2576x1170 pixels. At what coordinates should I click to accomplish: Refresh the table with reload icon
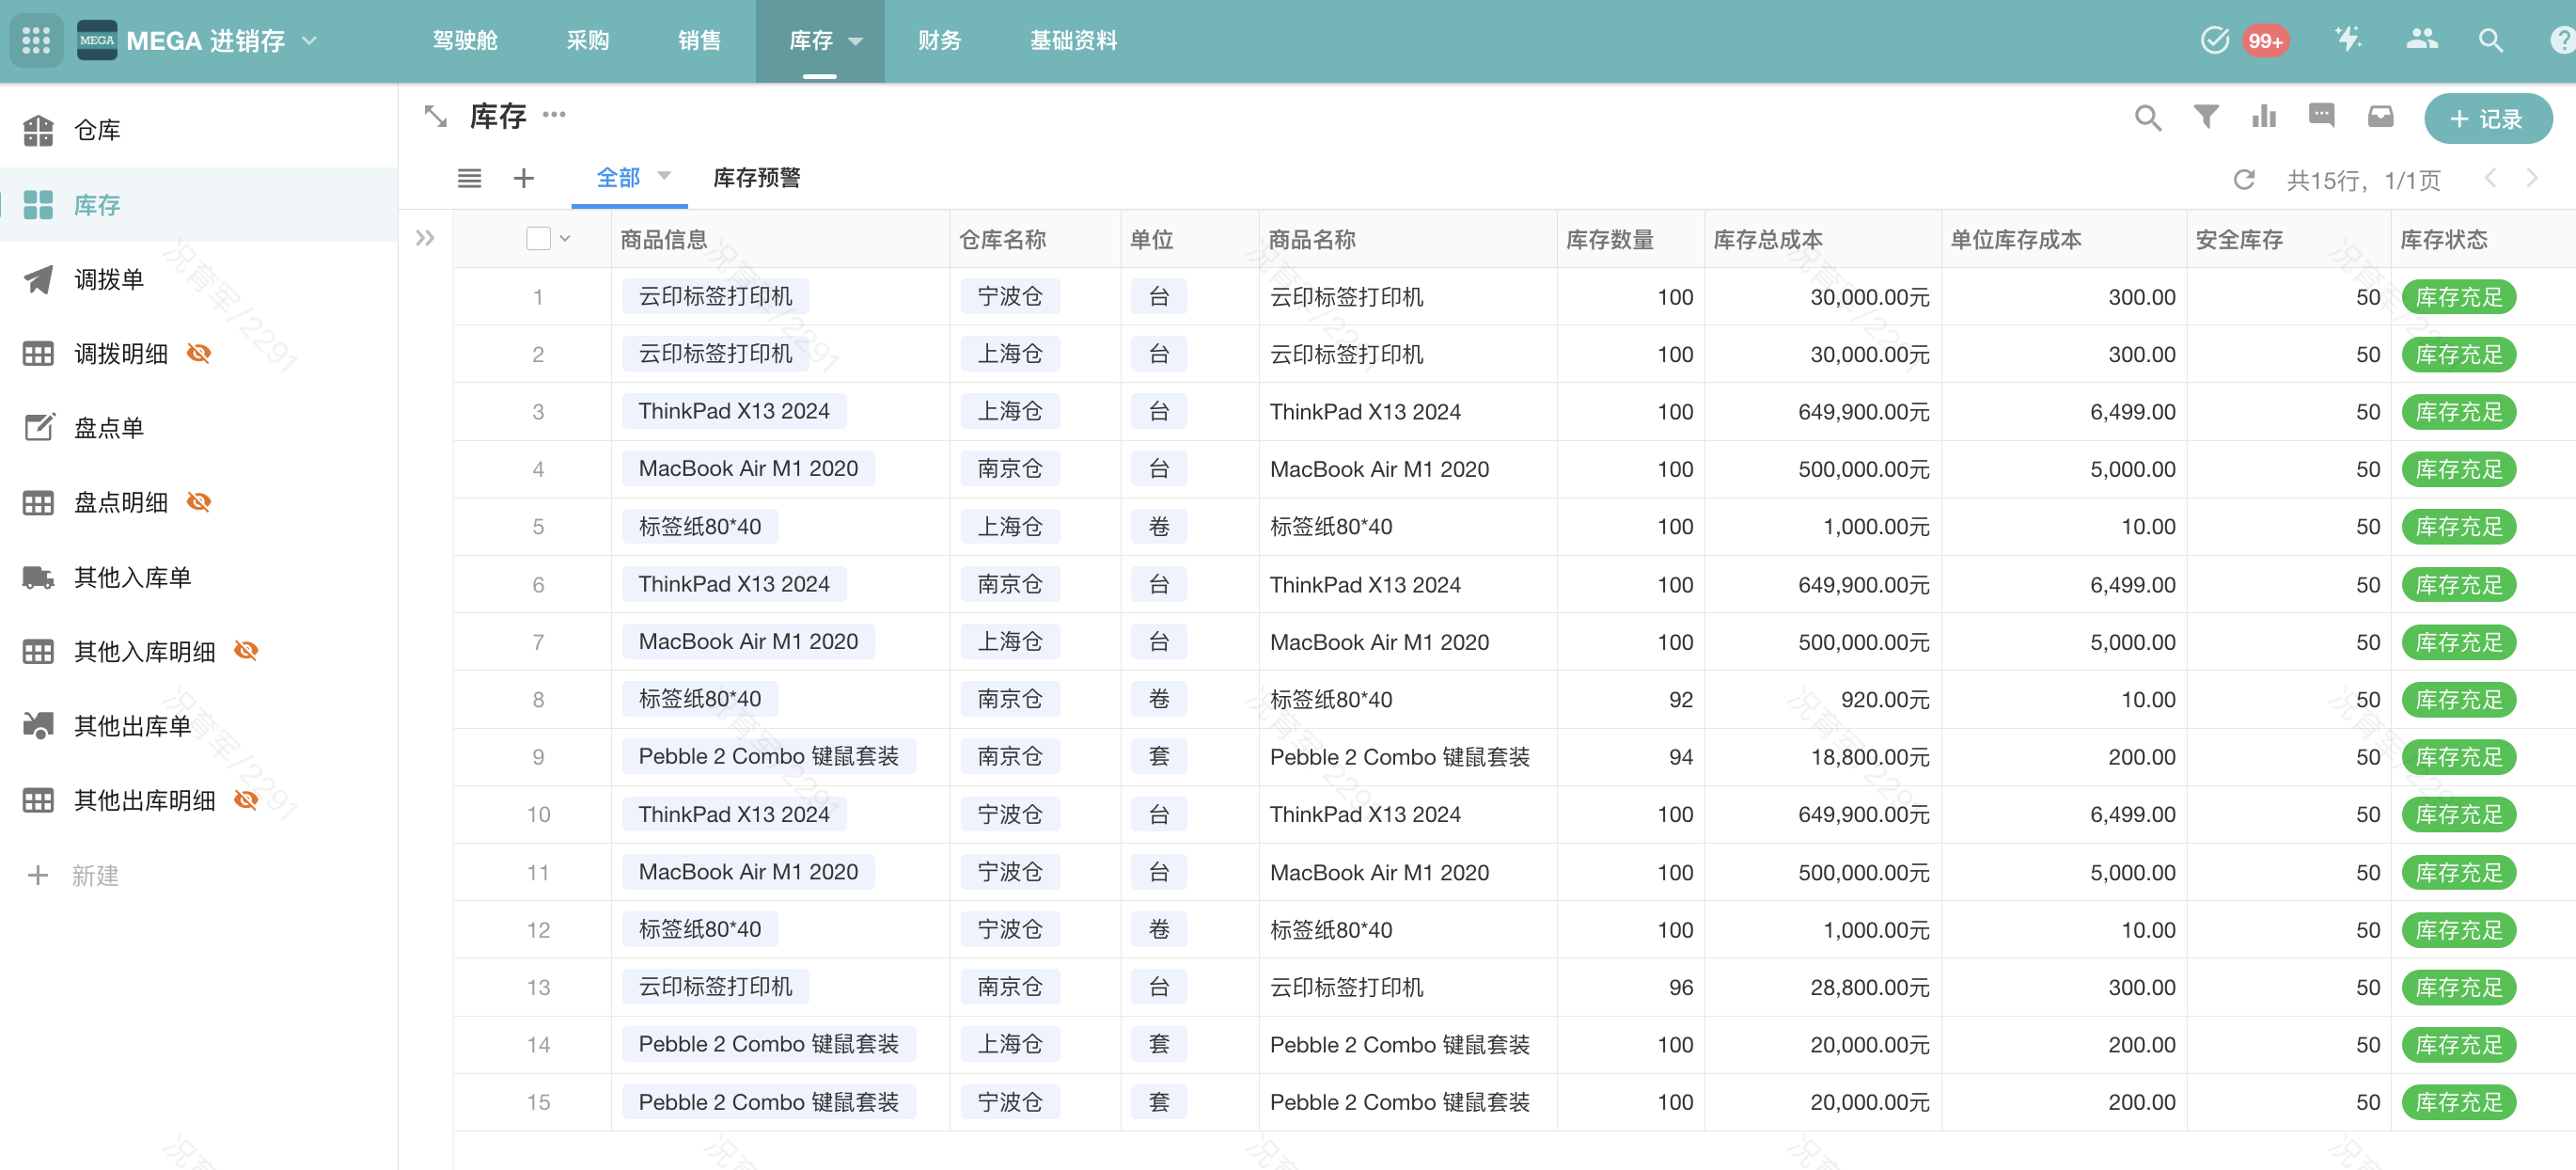click(x=2244, y=180)
